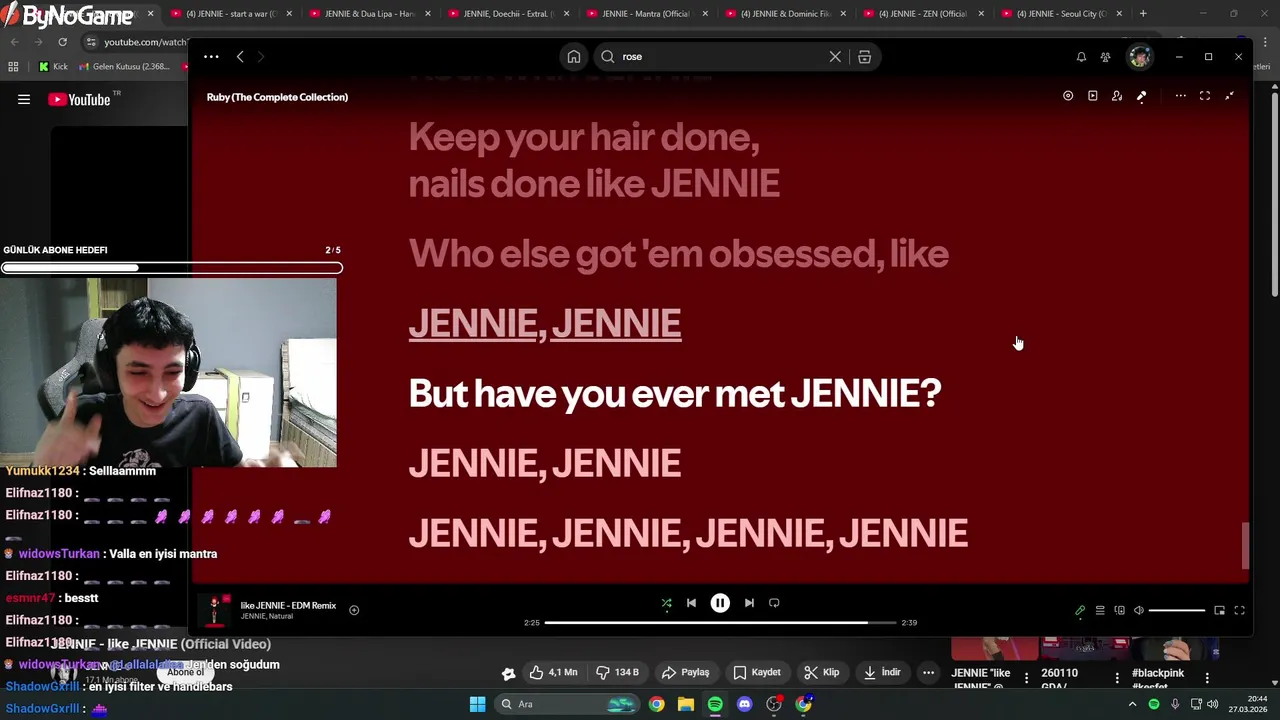1280x720 pixels.
Task: Skip to the next track
Action: pos(749,603)
